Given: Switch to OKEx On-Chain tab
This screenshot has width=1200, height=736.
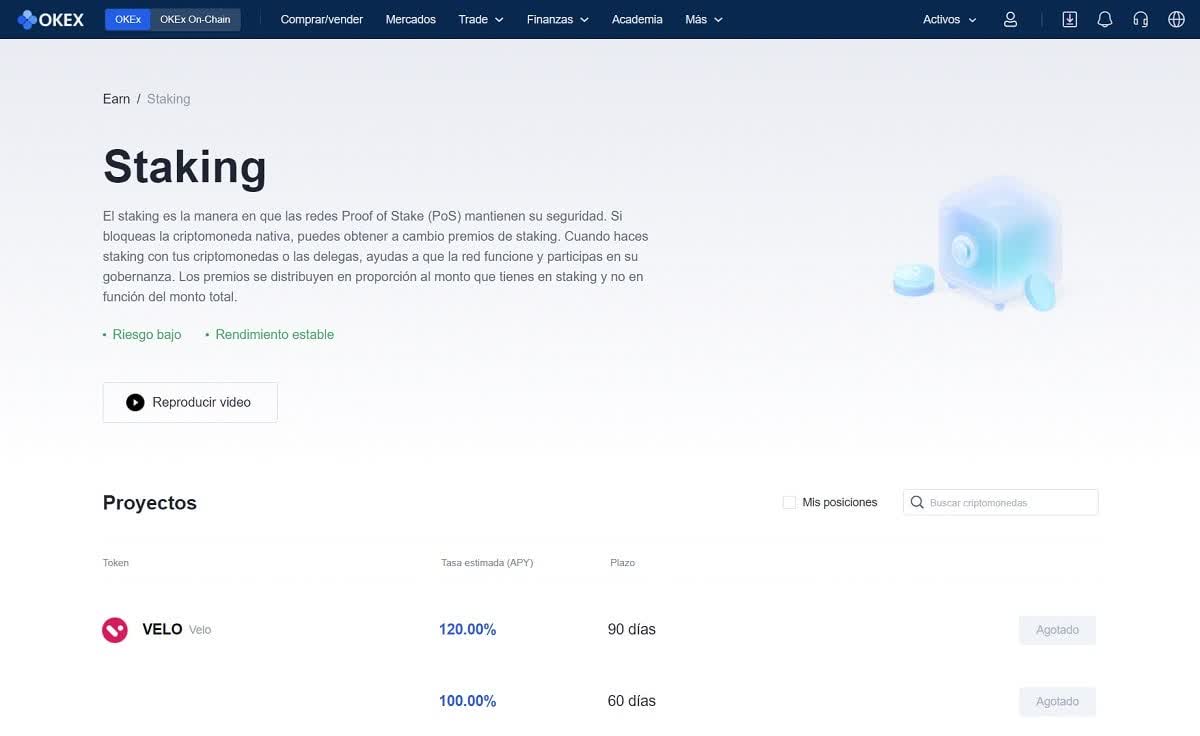Looking at the screenshot, I should tap(195, 19).
